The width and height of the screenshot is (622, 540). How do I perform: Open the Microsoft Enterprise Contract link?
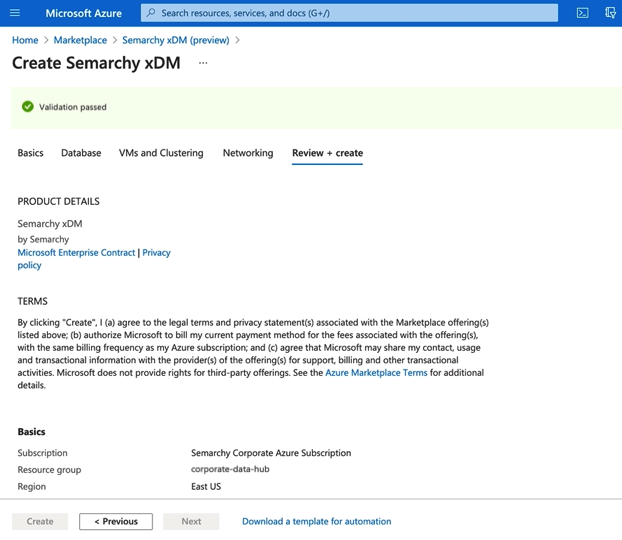click(x=76, y=253)
